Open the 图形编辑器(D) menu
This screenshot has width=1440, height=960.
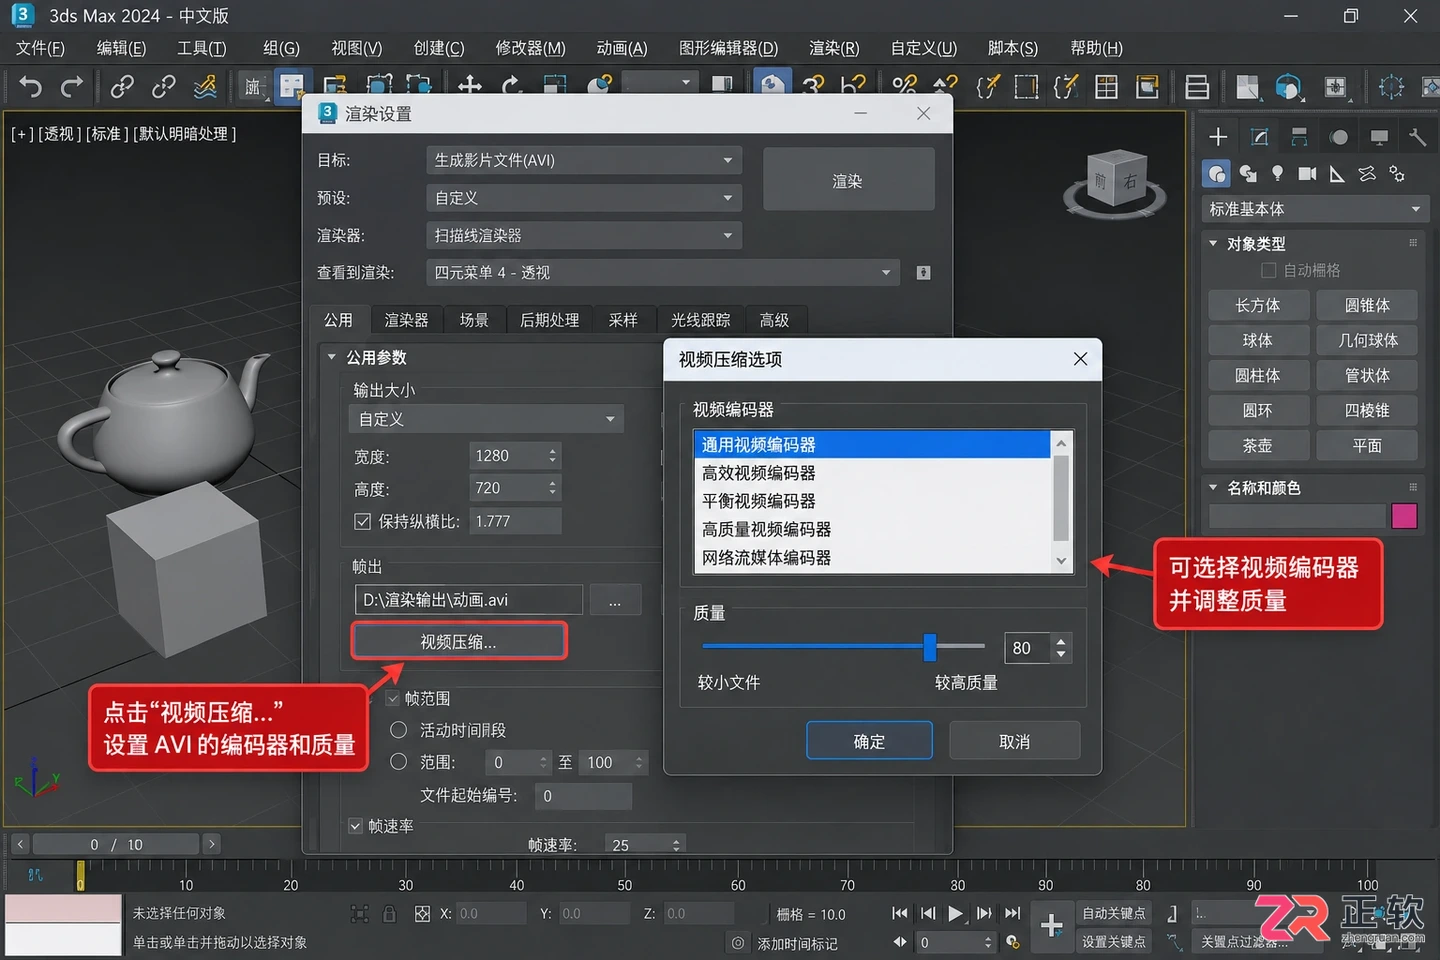[x=728, y=48]
